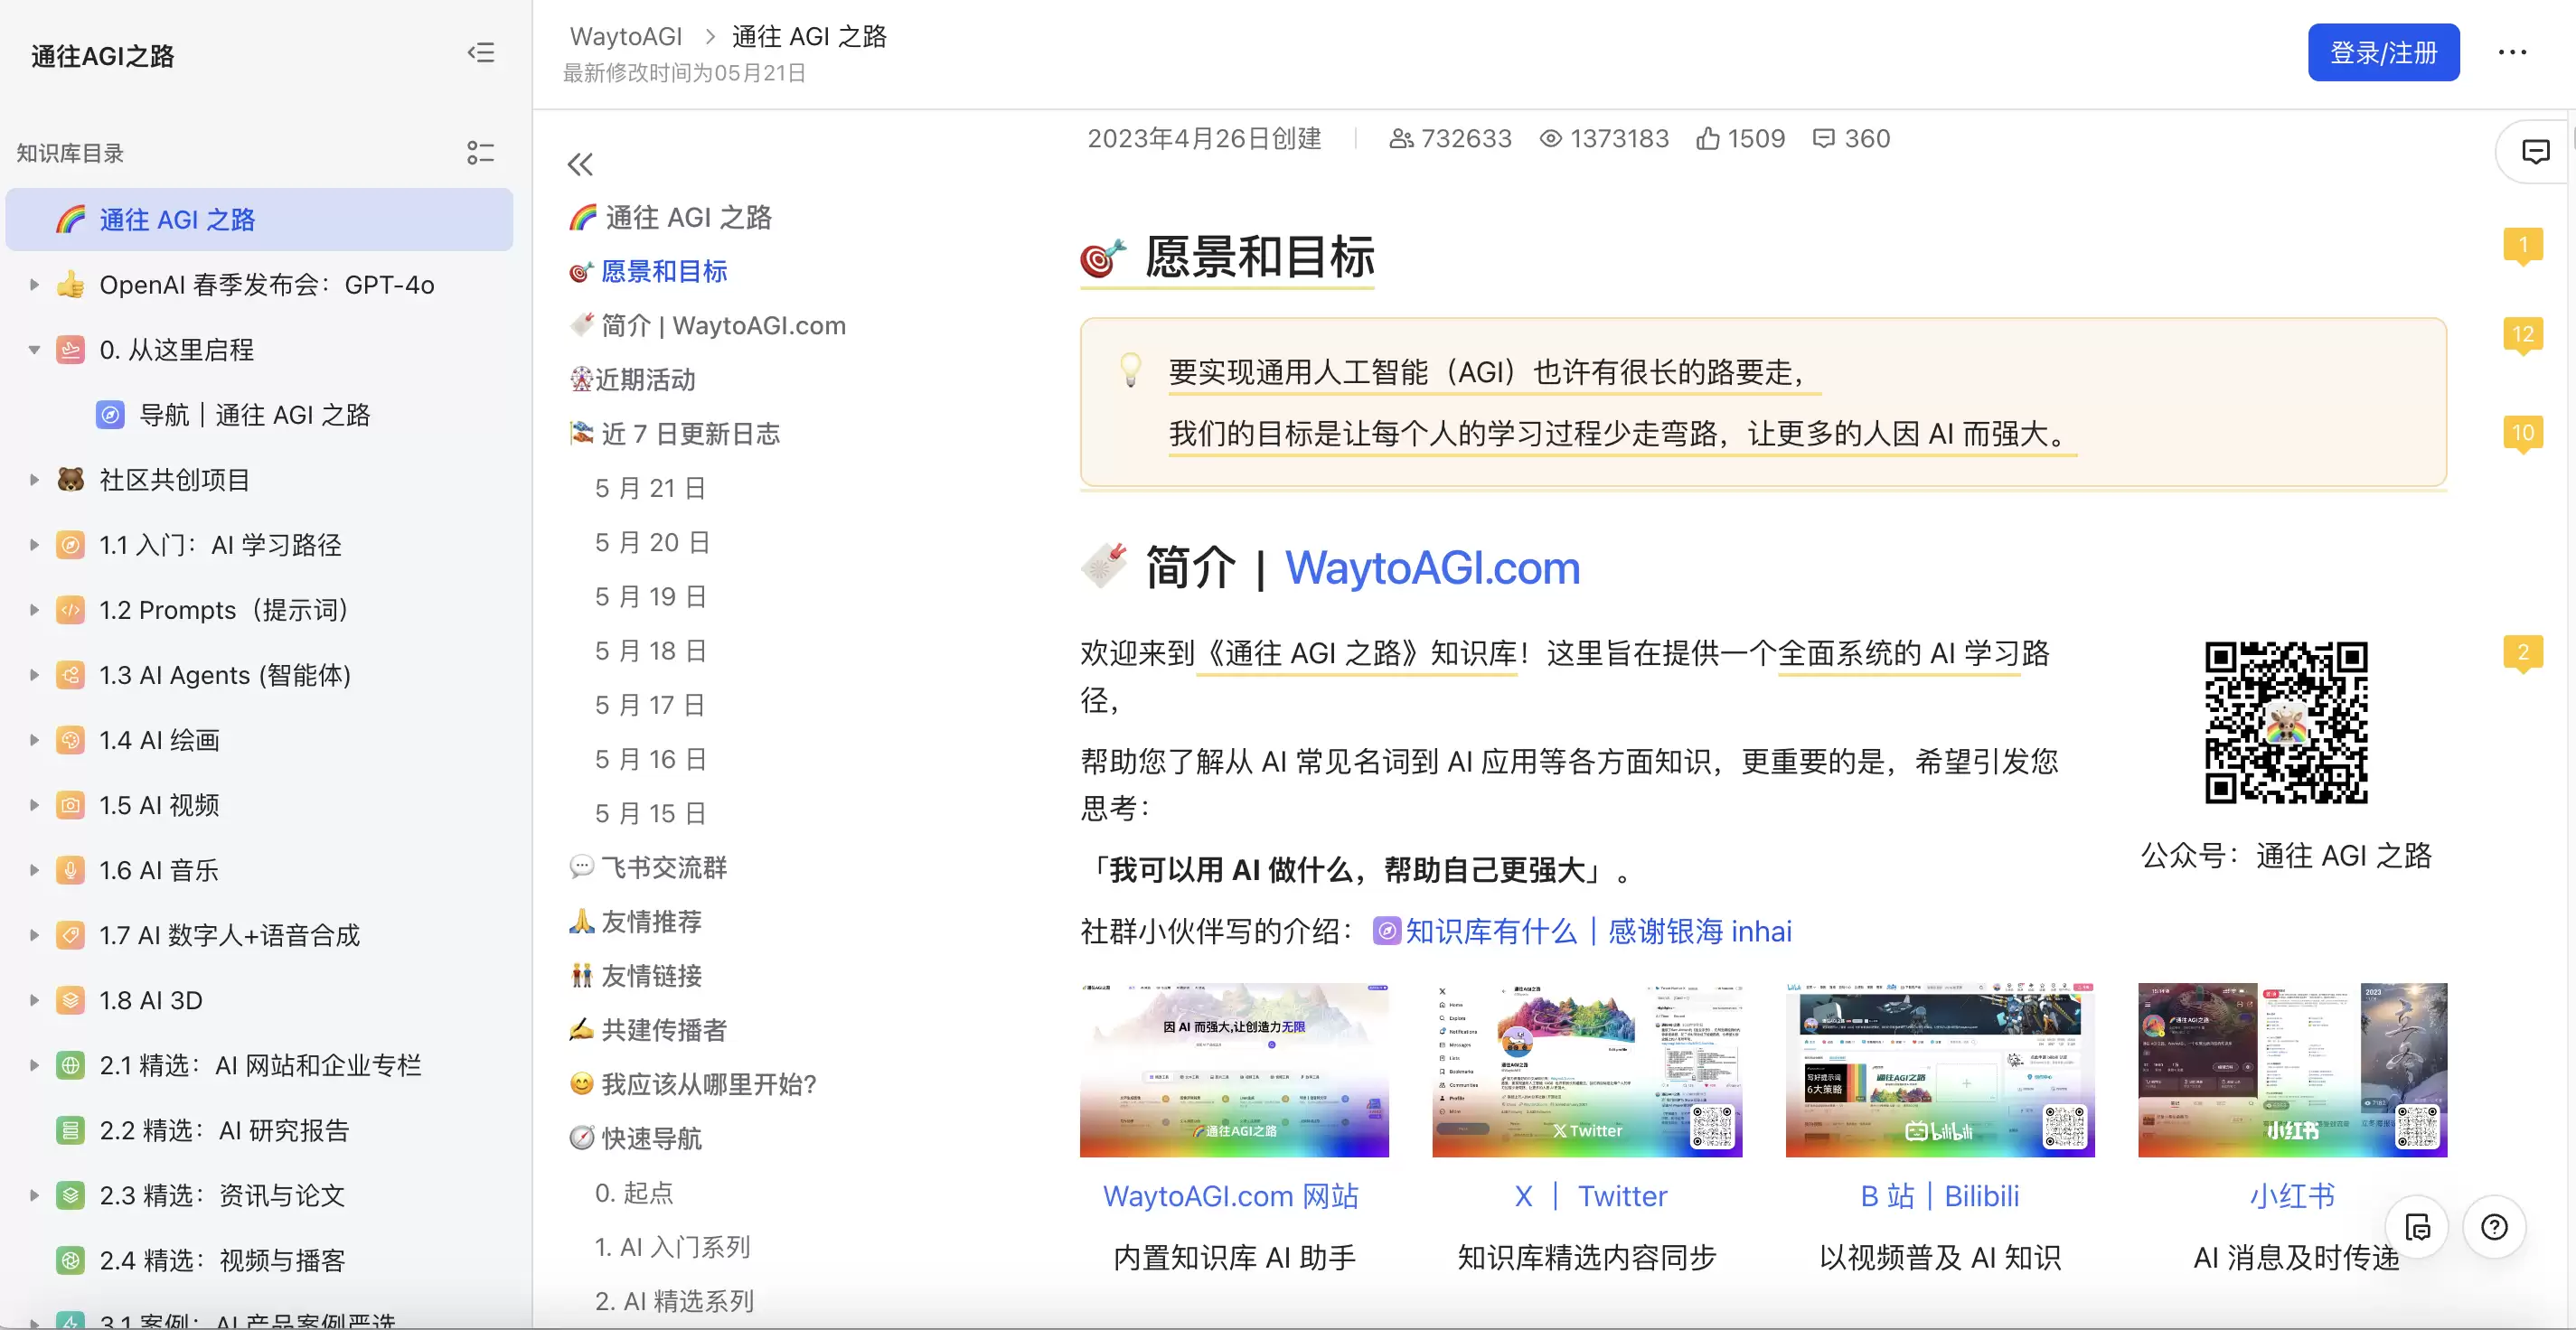Screen dimensions: 2576x1330
Task: Open comment bubble marked 1
Action: (x=2522, y=246)
